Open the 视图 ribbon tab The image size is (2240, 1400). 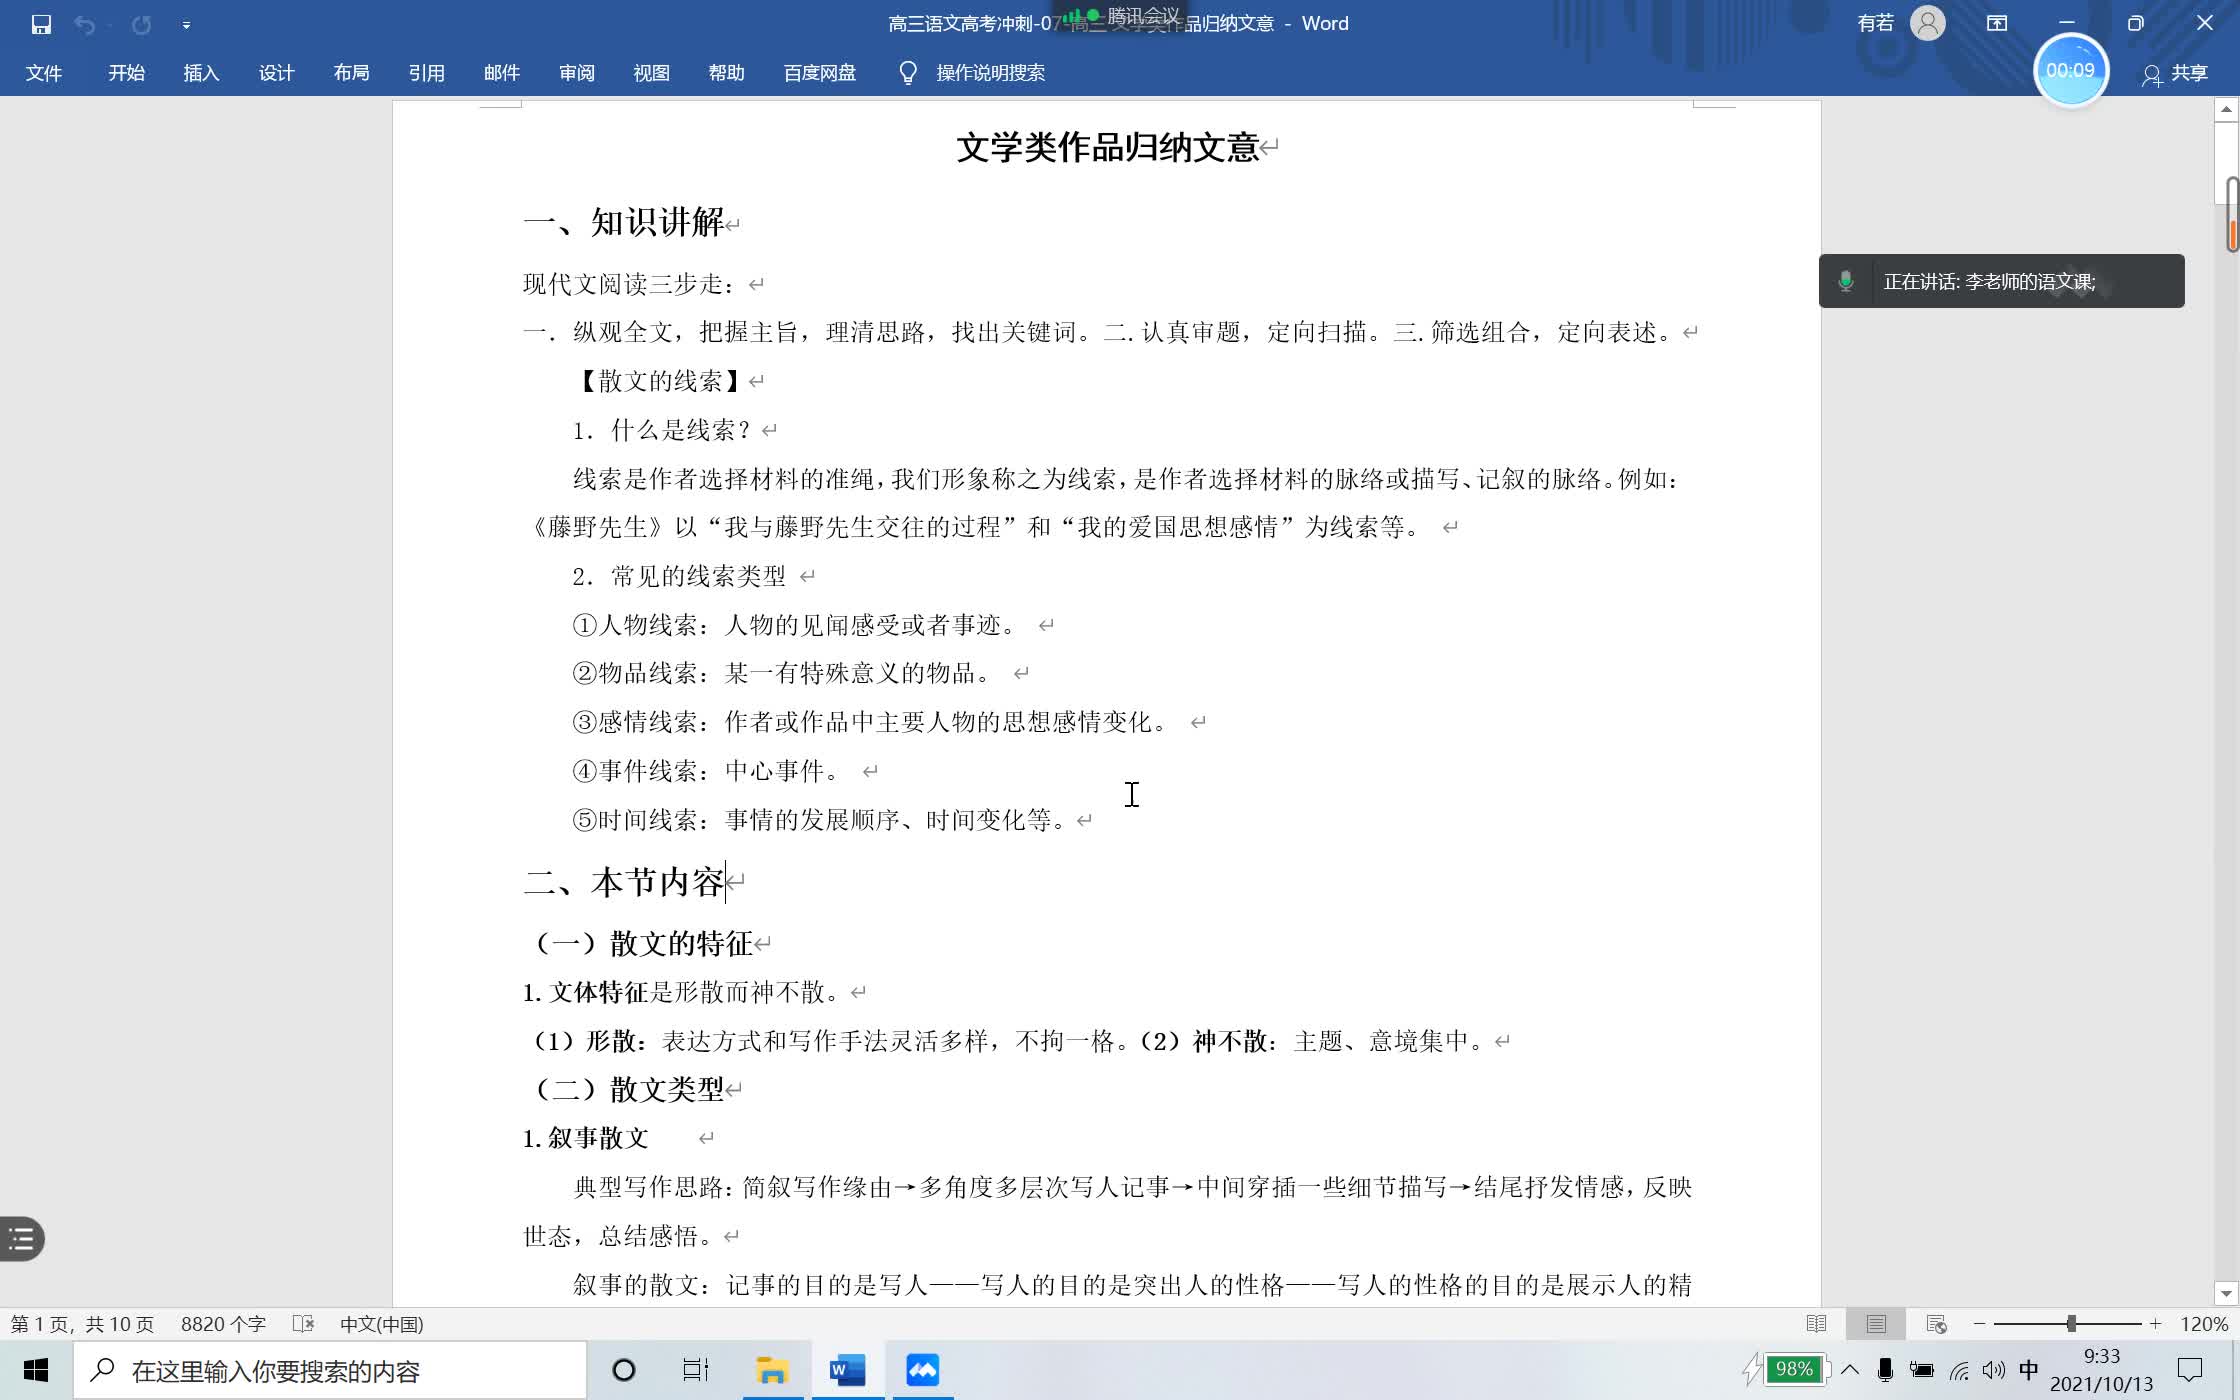(x=651, y=73)
